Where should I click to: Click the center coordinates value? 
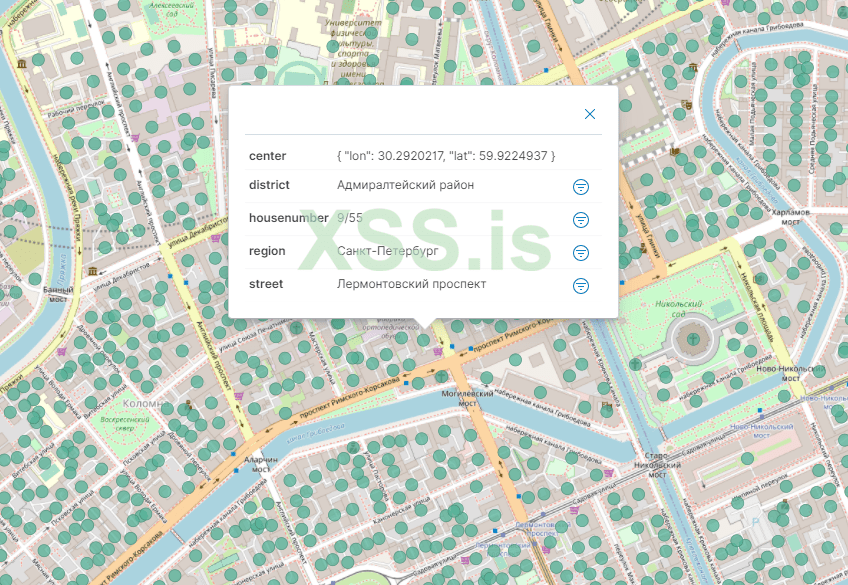pyautogui.click(x=446, y=156)
